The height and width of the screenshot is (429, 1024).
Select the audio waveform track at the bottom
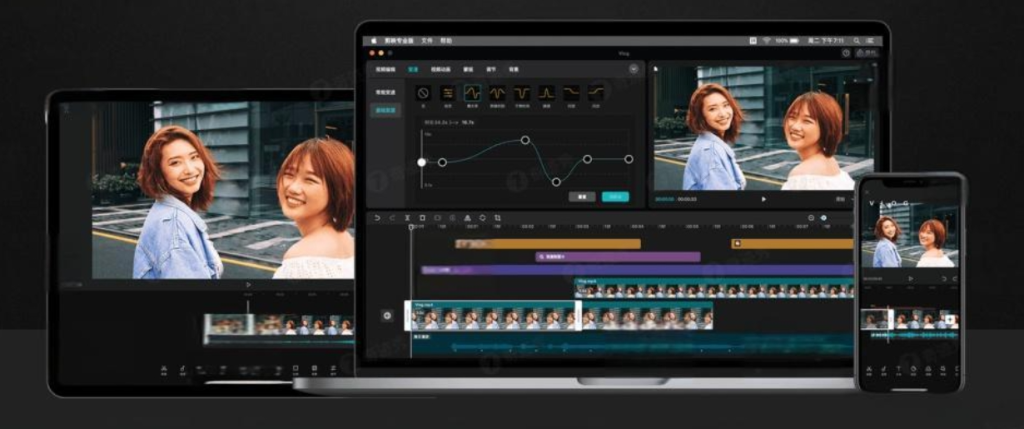coord(632,344)
